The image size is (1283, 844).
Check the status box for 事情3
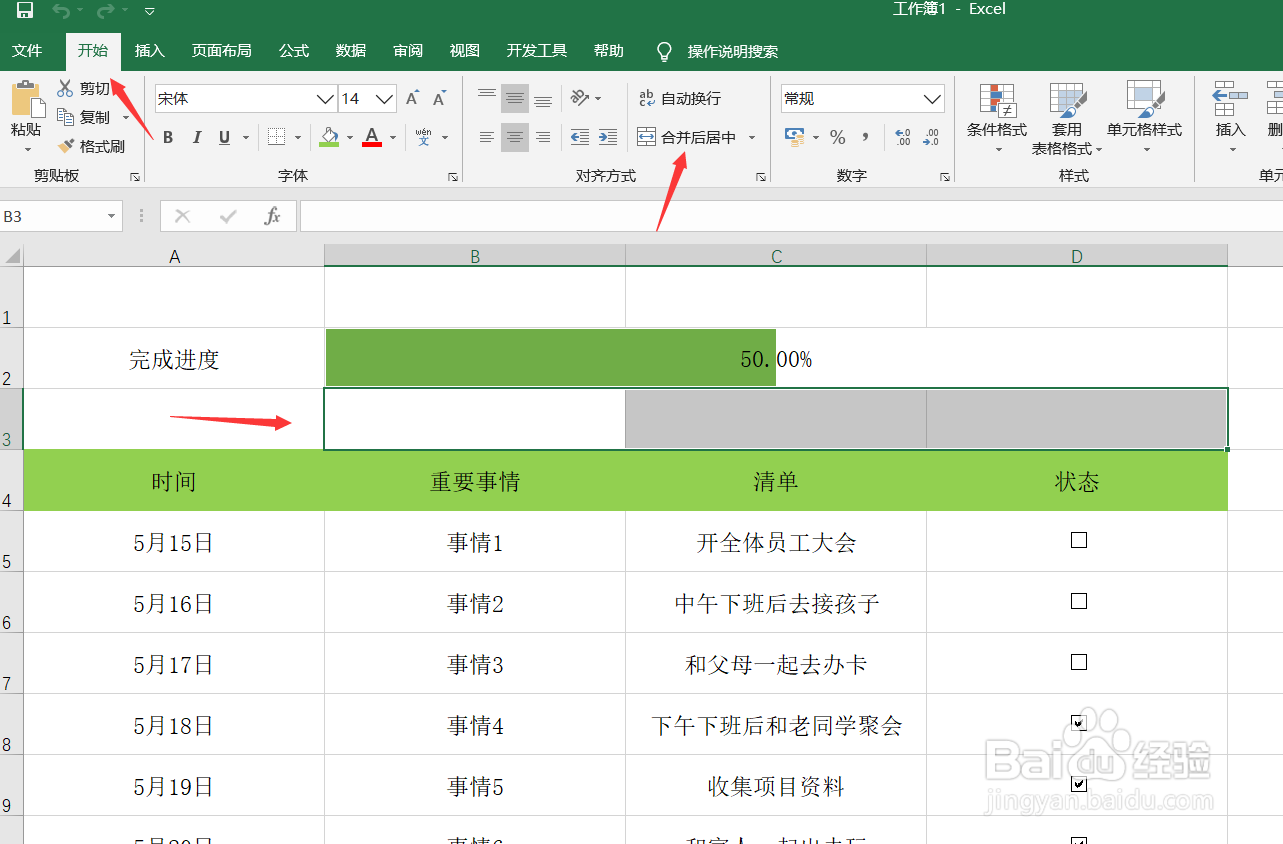pyautogui.click(x=1077, y=662)
